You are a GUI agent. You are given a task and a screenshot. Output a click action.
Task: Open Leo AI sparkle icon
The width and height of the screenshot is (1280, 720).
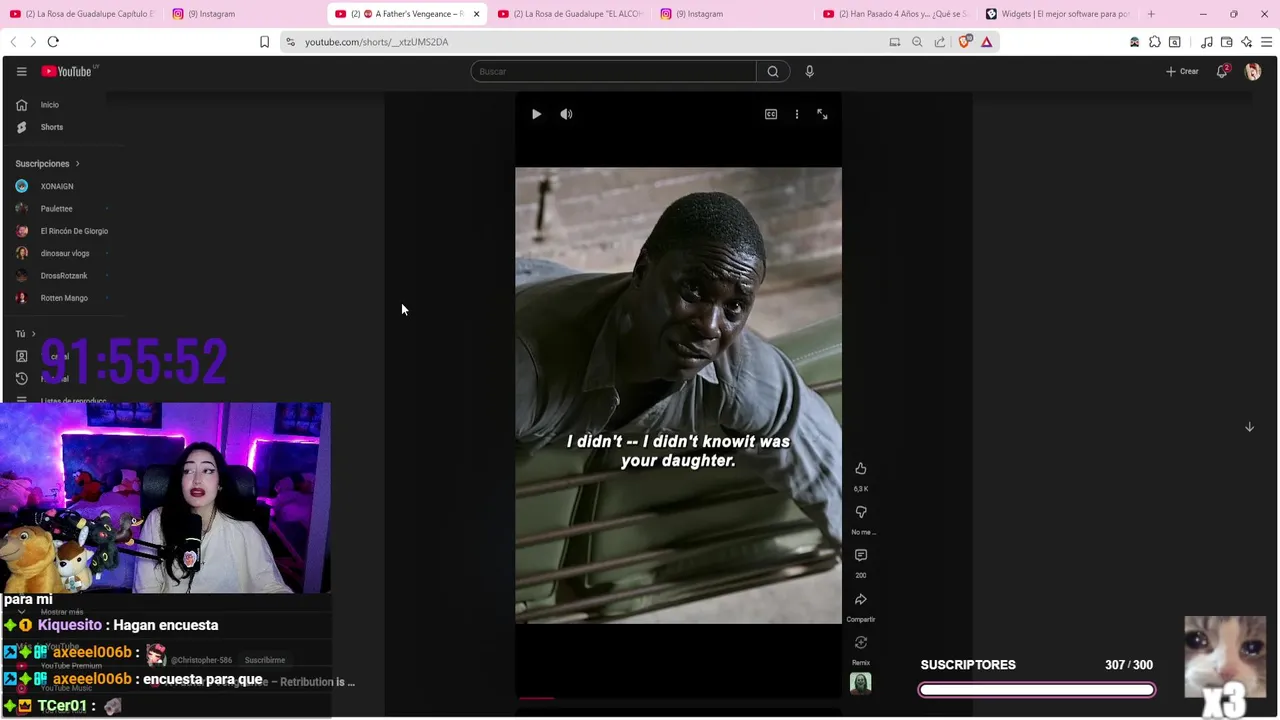1246,42
